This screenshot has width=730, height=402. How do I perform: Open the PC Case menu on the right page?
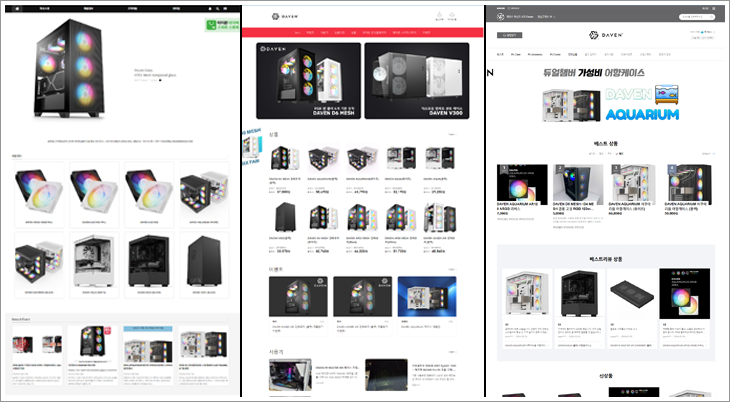[x=515, y=55]
